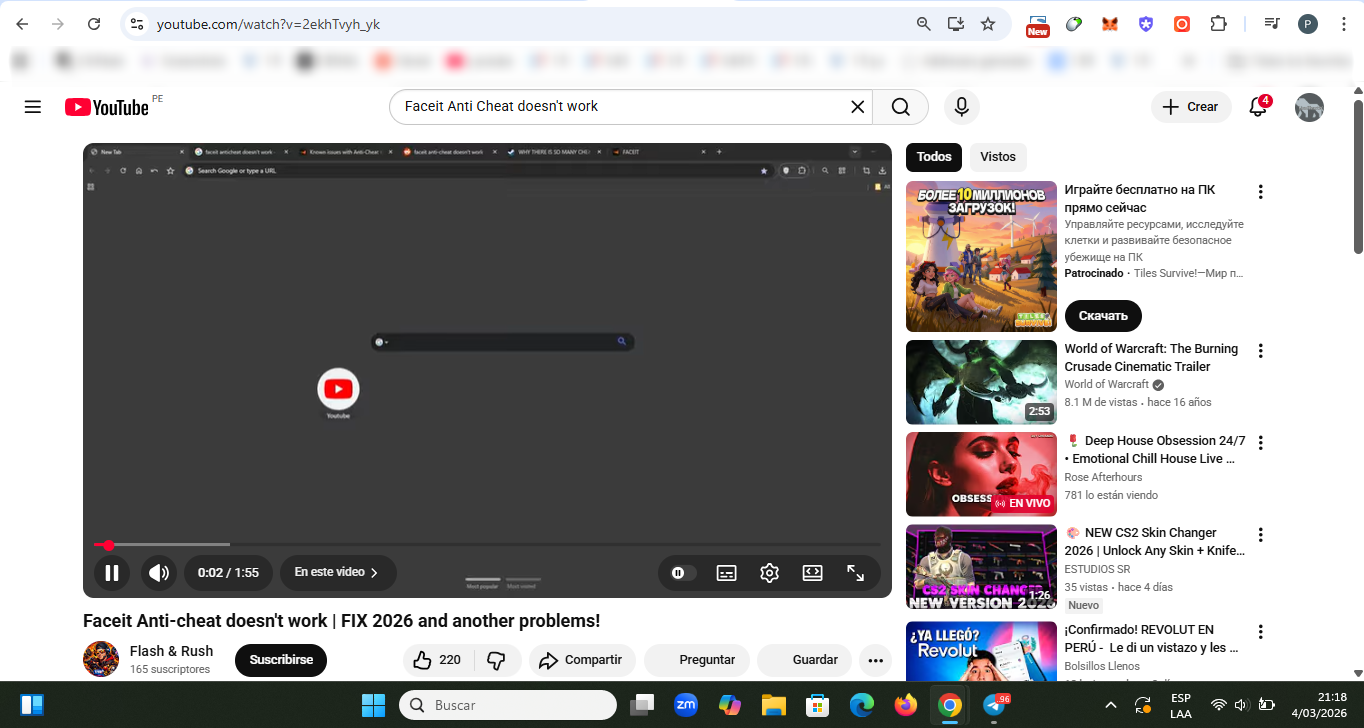
Task: Switch player to theater mode
Action: (x=812, y=573)
